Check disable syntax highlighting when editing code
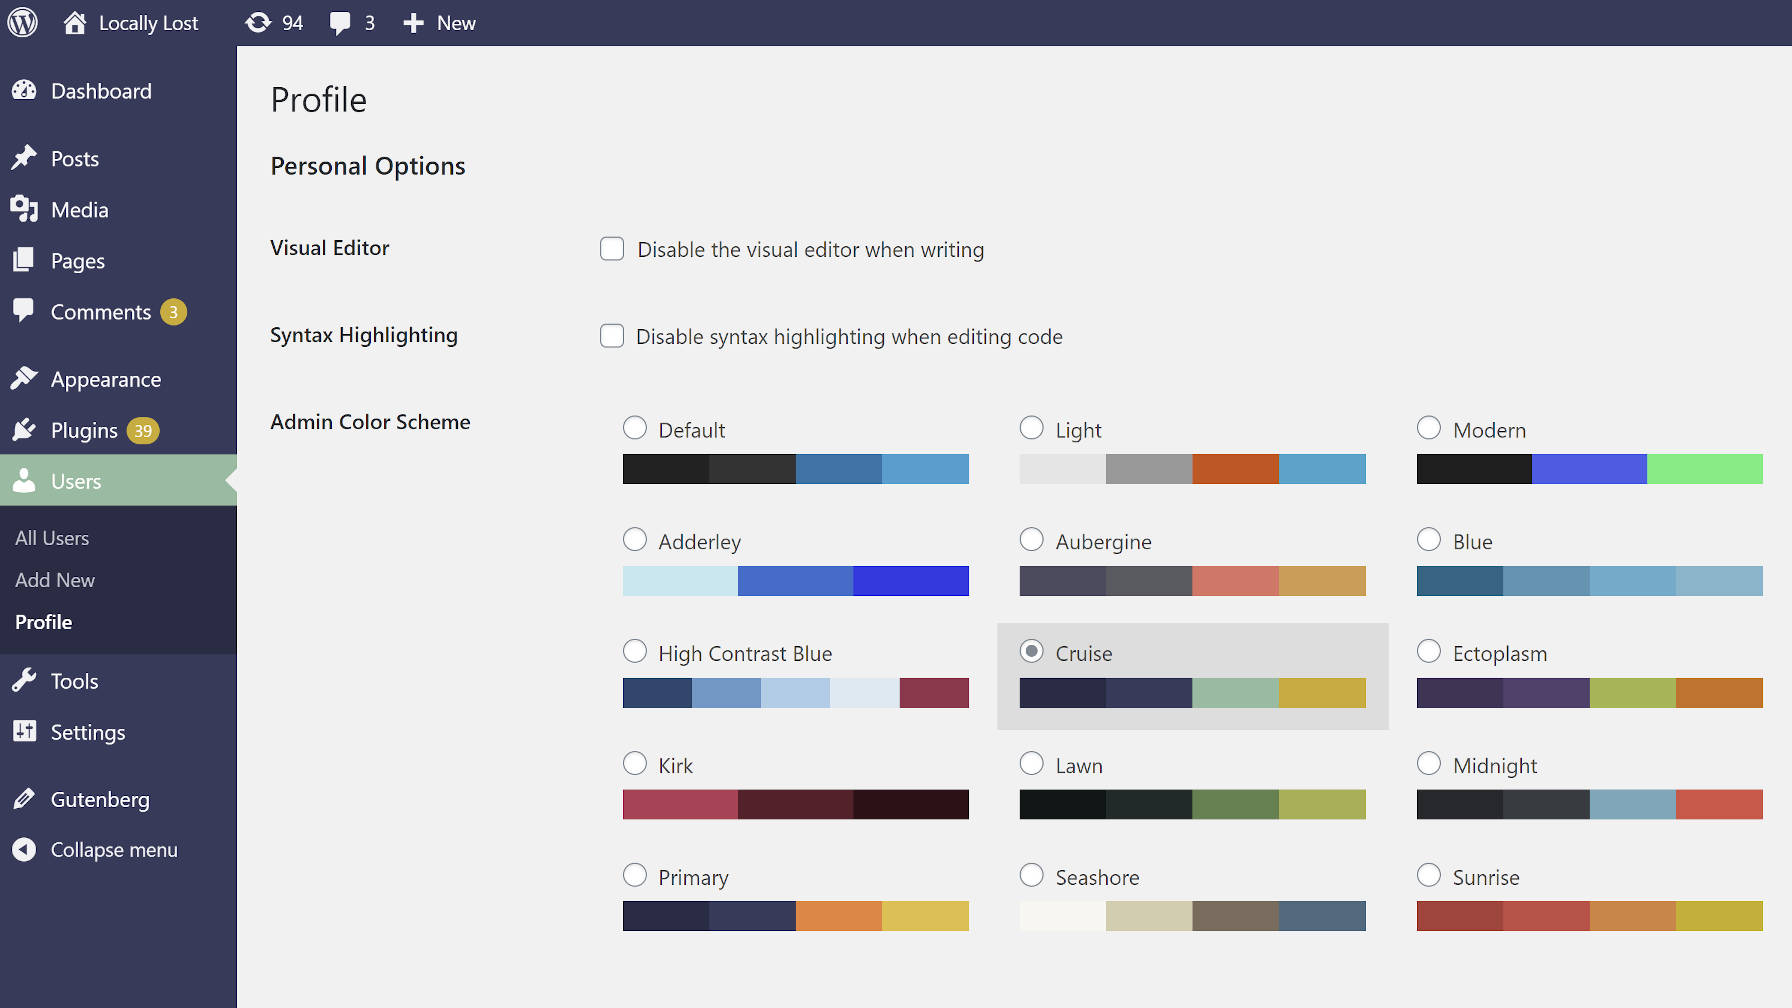Viewport: 1792px width, 1008px height. (611, 336)
